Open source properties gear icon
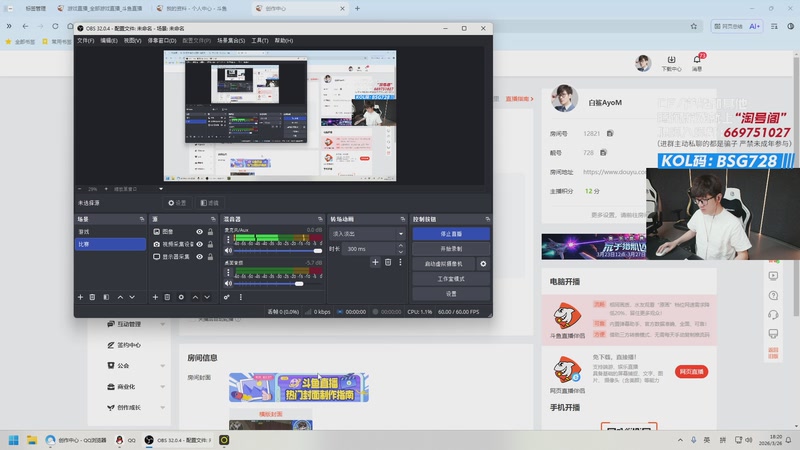The image size is (800, 450). 181,297
